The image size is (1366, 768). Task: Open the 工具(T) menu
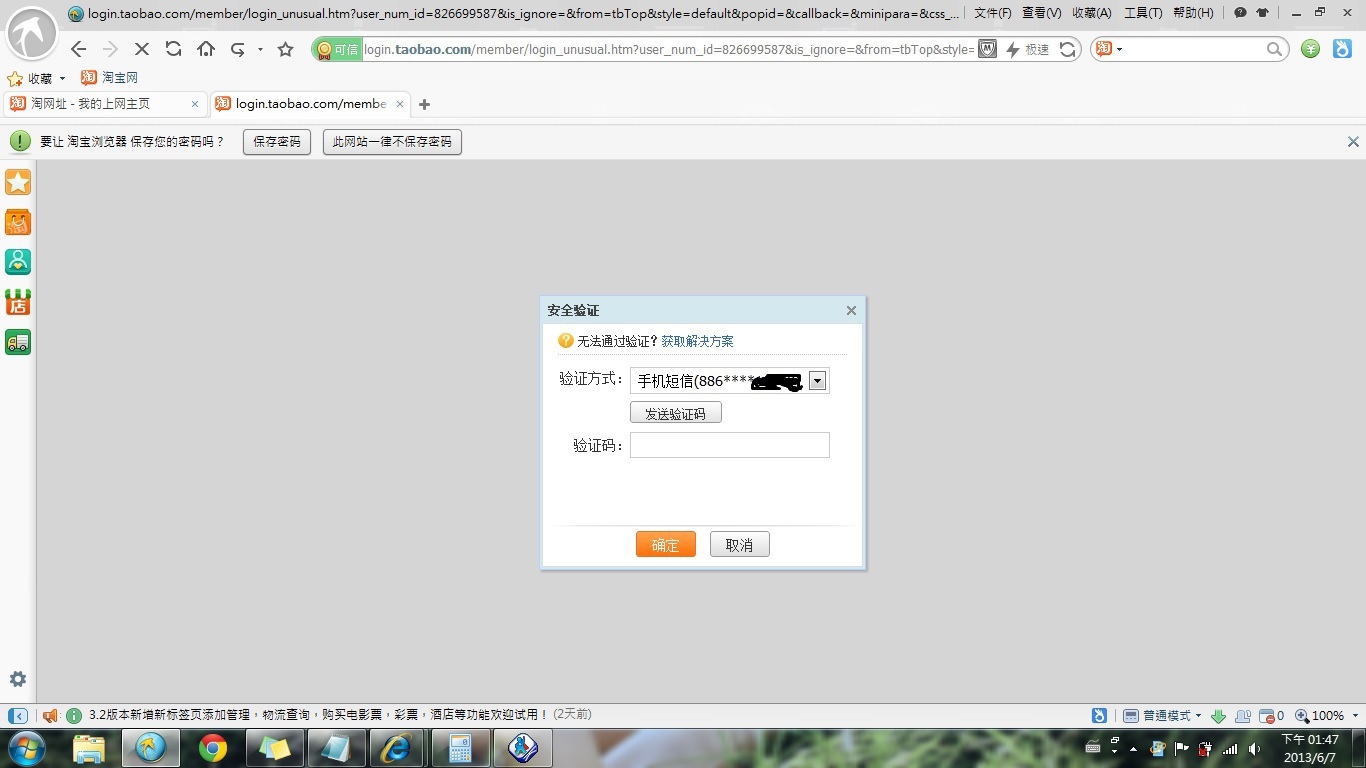(x=1143, y=13)
